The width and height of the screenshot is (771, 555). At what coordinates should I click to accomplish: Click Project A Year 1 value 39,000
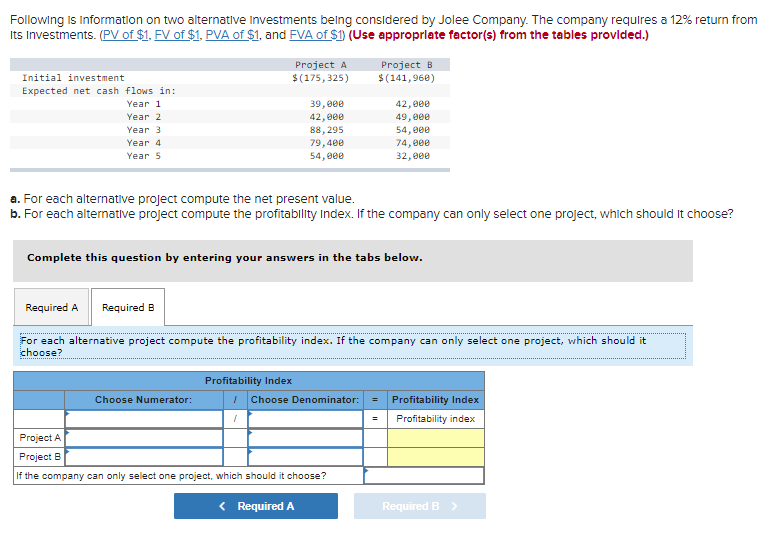(x=326, y=104)
